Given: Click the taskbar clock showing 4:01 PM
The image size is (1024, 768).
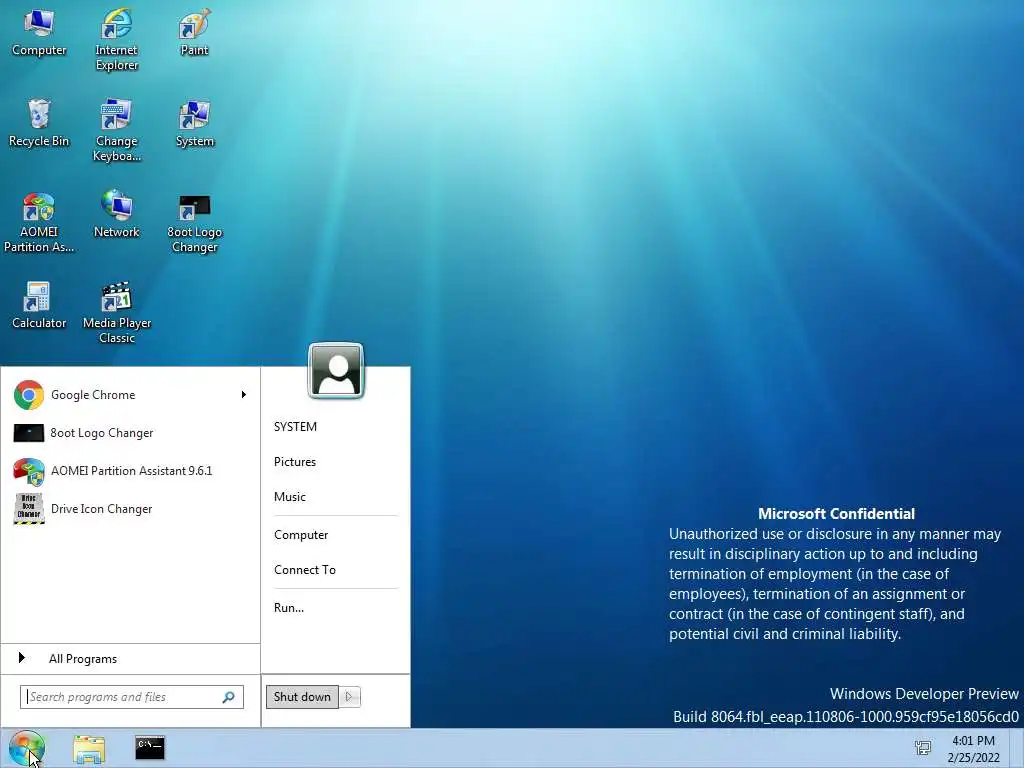Looking at the screenshot, I should click(973, 748).
